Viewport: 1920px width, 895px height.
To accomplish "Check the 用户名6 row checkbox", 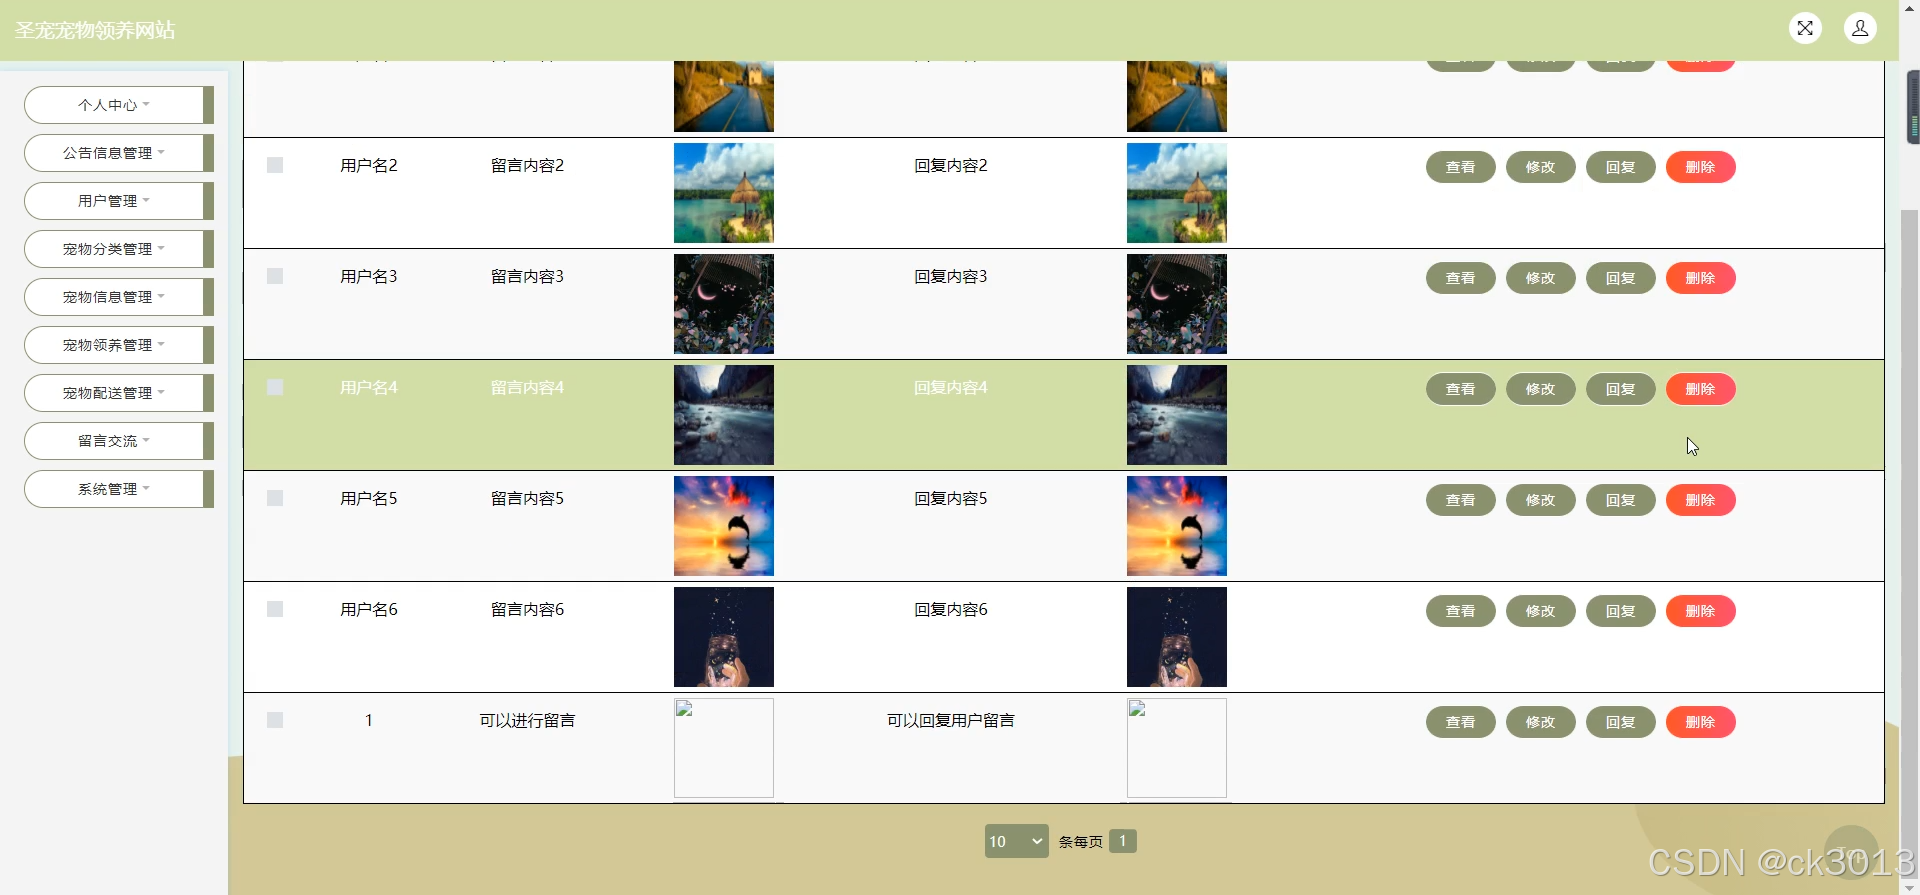I will 275,609.
